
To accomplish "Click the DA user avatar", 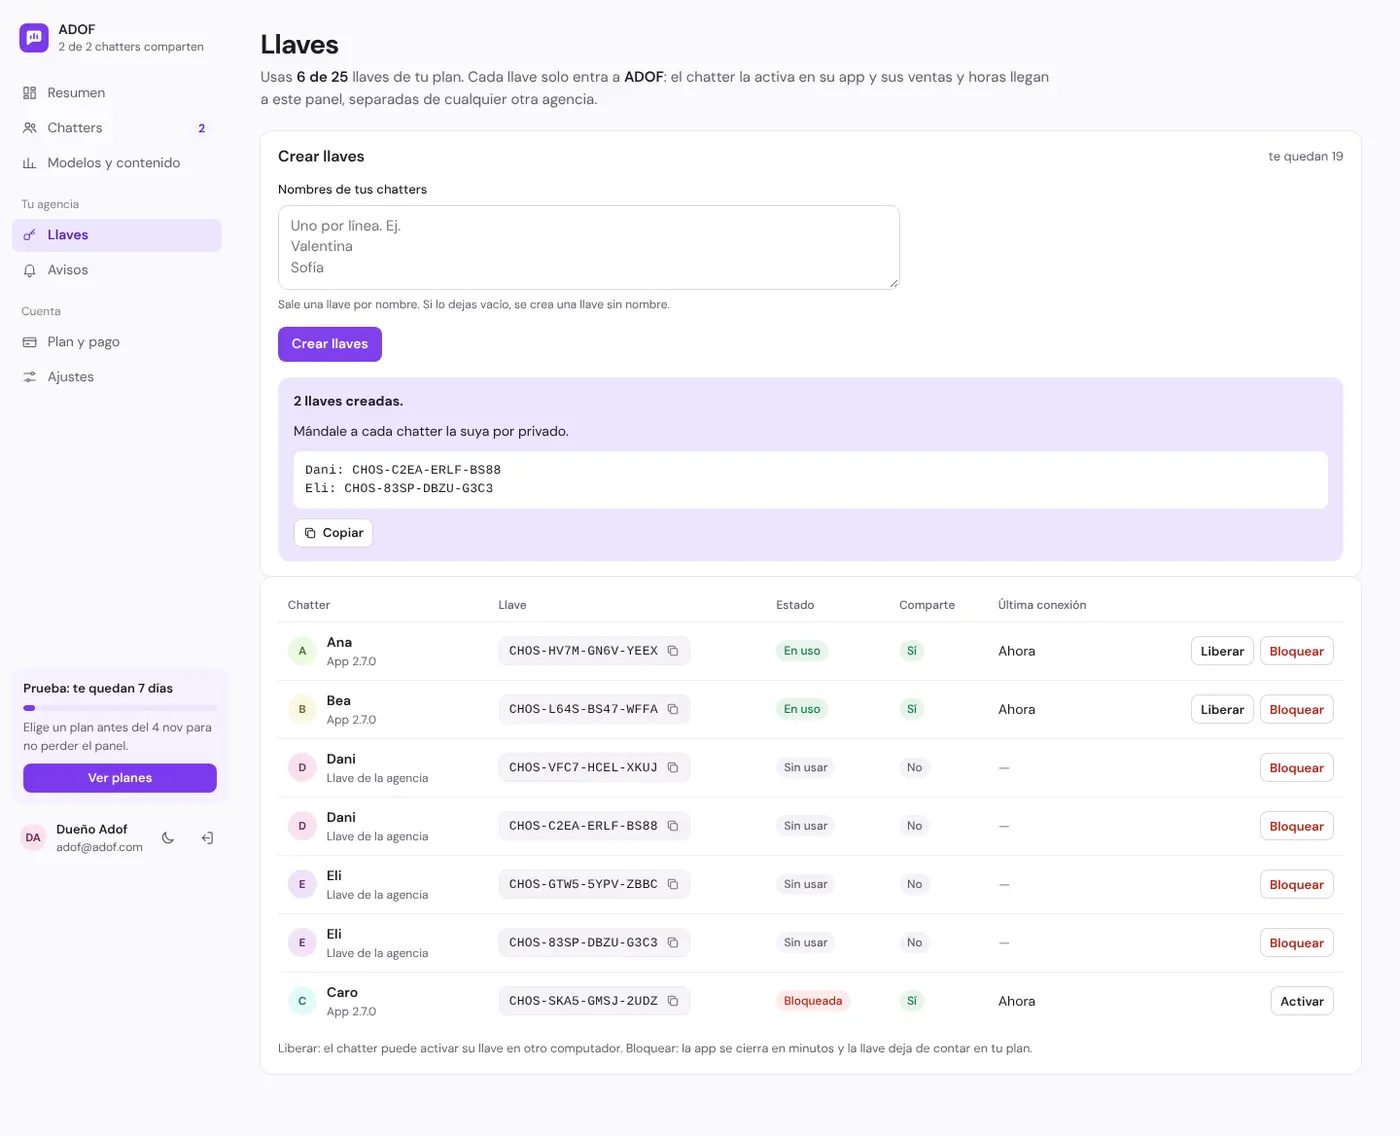I will [x=33, y=838].
